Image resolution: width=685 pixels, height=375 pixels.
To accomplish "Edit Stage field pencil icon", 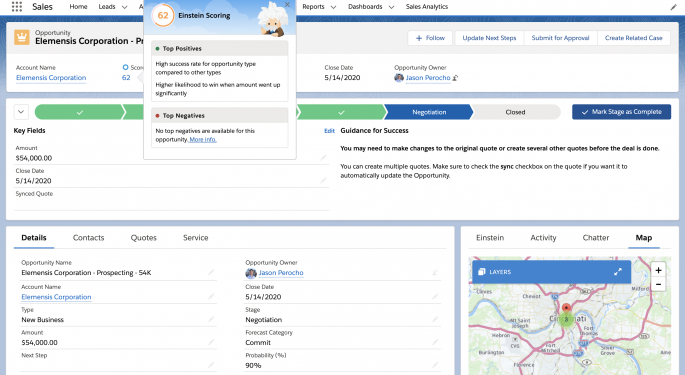I will pyautogui.click(x=435, y=319).
